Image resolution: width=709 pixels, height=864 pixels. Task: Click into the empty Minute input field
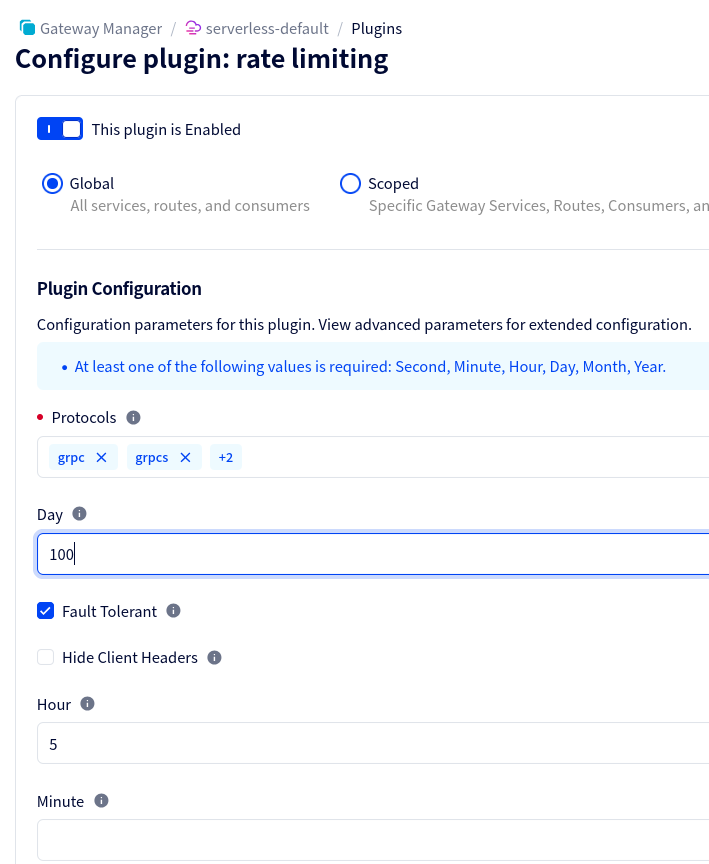[x=370, y=840]
